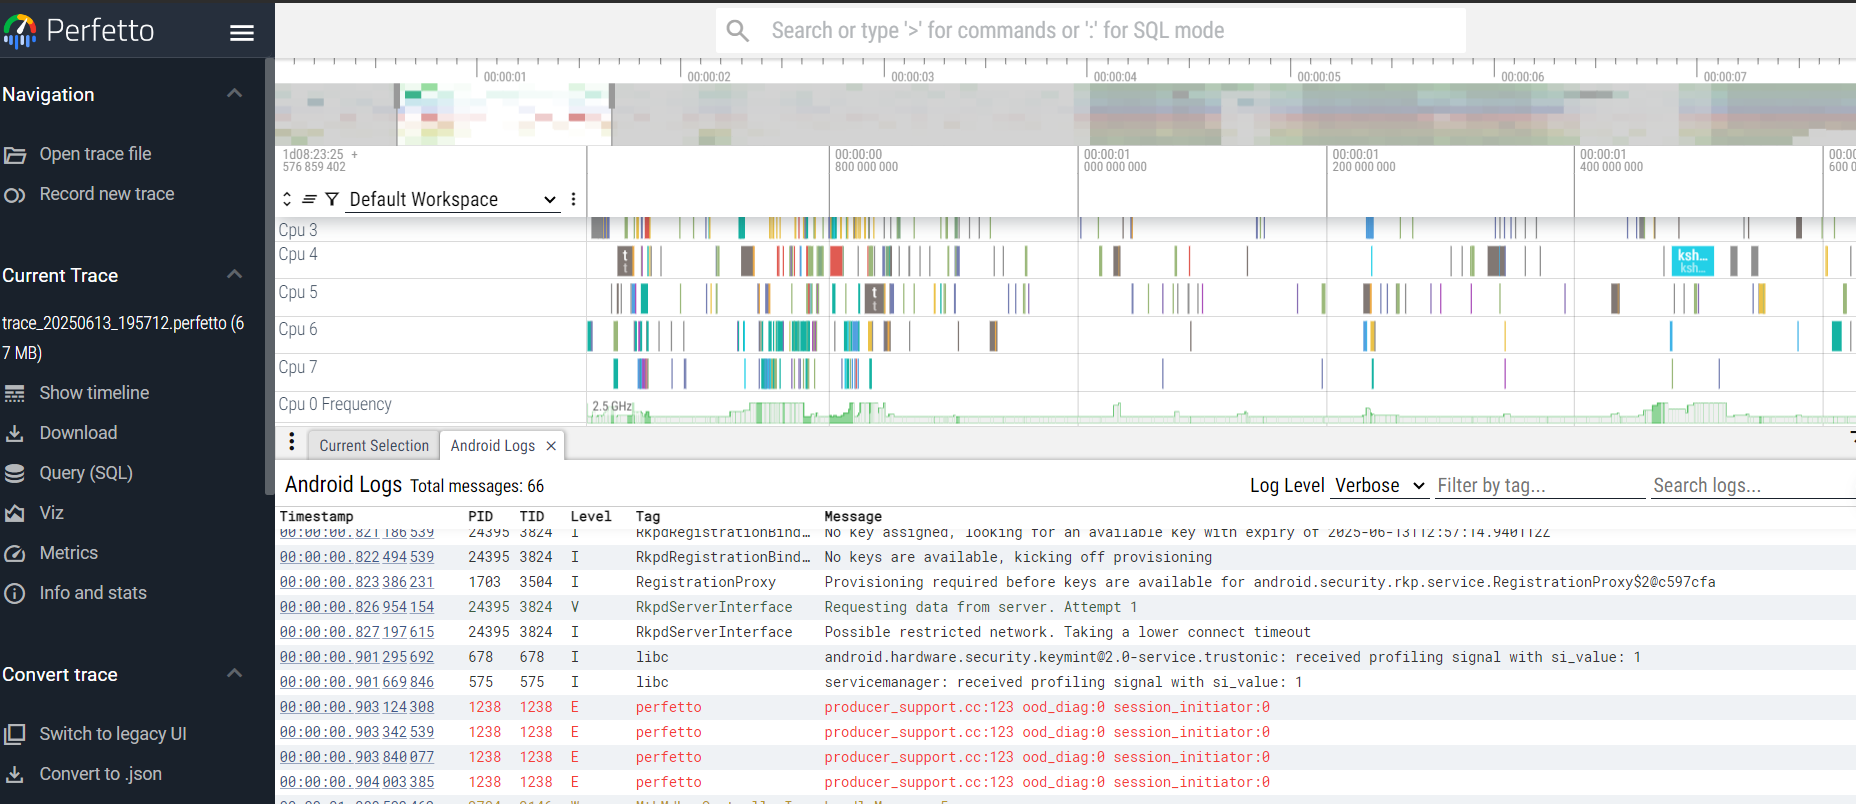Click the Viz chart icon

(x=15, y=514)
